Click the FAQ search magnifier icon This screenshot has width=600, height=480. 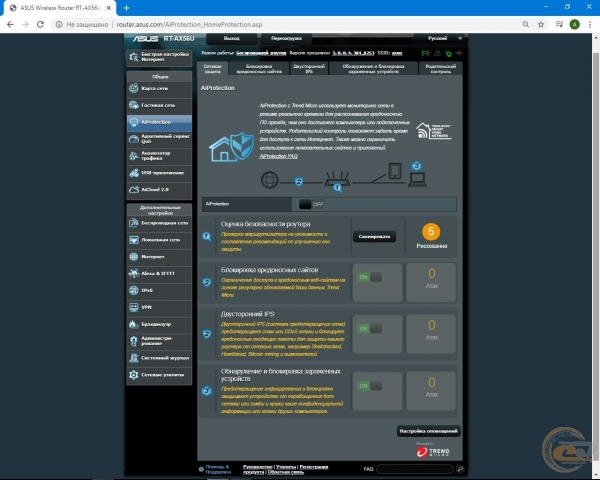click(x=460, y=469)
